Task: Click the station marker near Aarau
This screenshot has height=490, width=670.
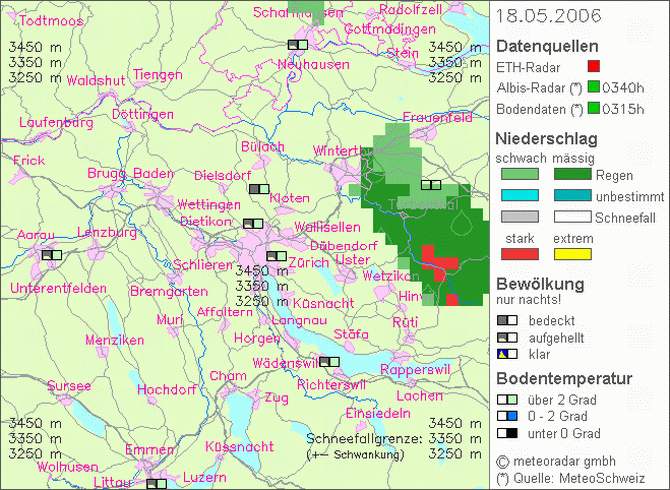Action: point(52,255)
